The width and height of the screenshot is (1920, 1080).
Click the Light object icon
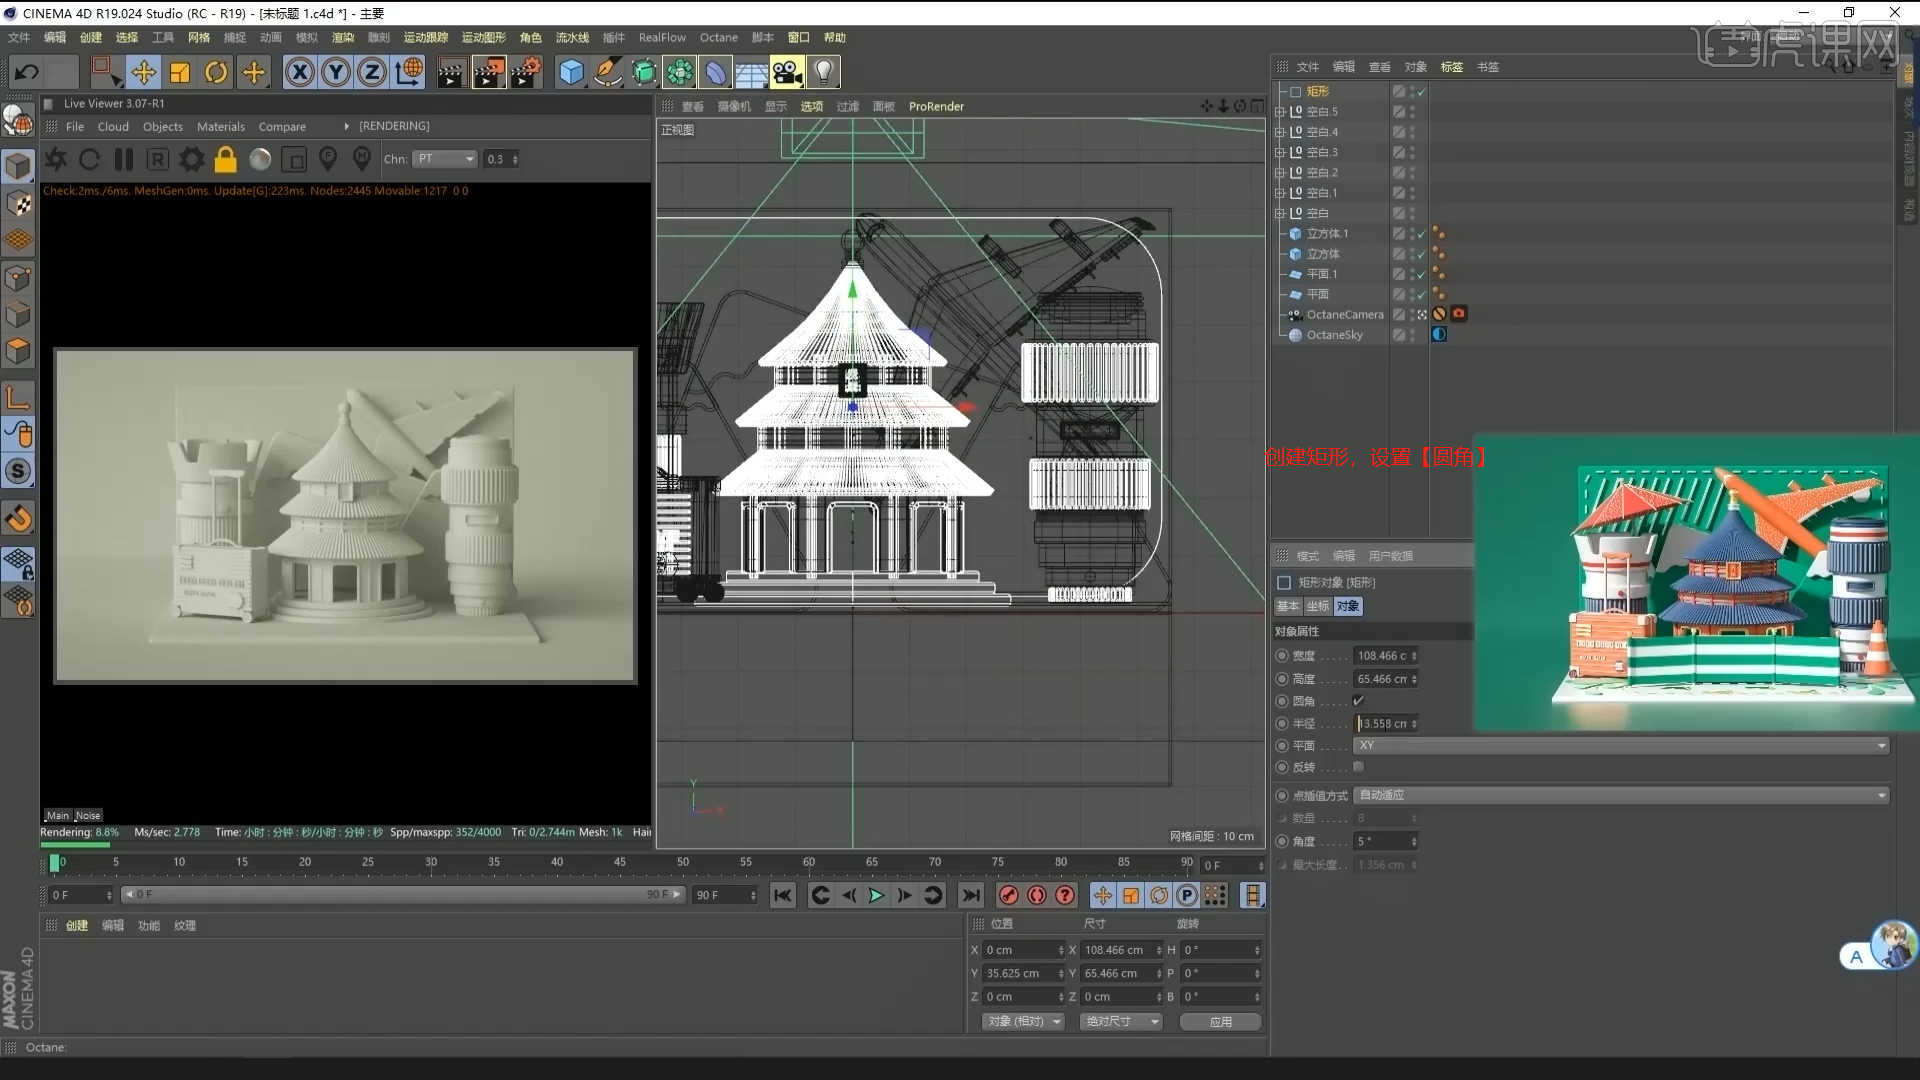(823, 72)
